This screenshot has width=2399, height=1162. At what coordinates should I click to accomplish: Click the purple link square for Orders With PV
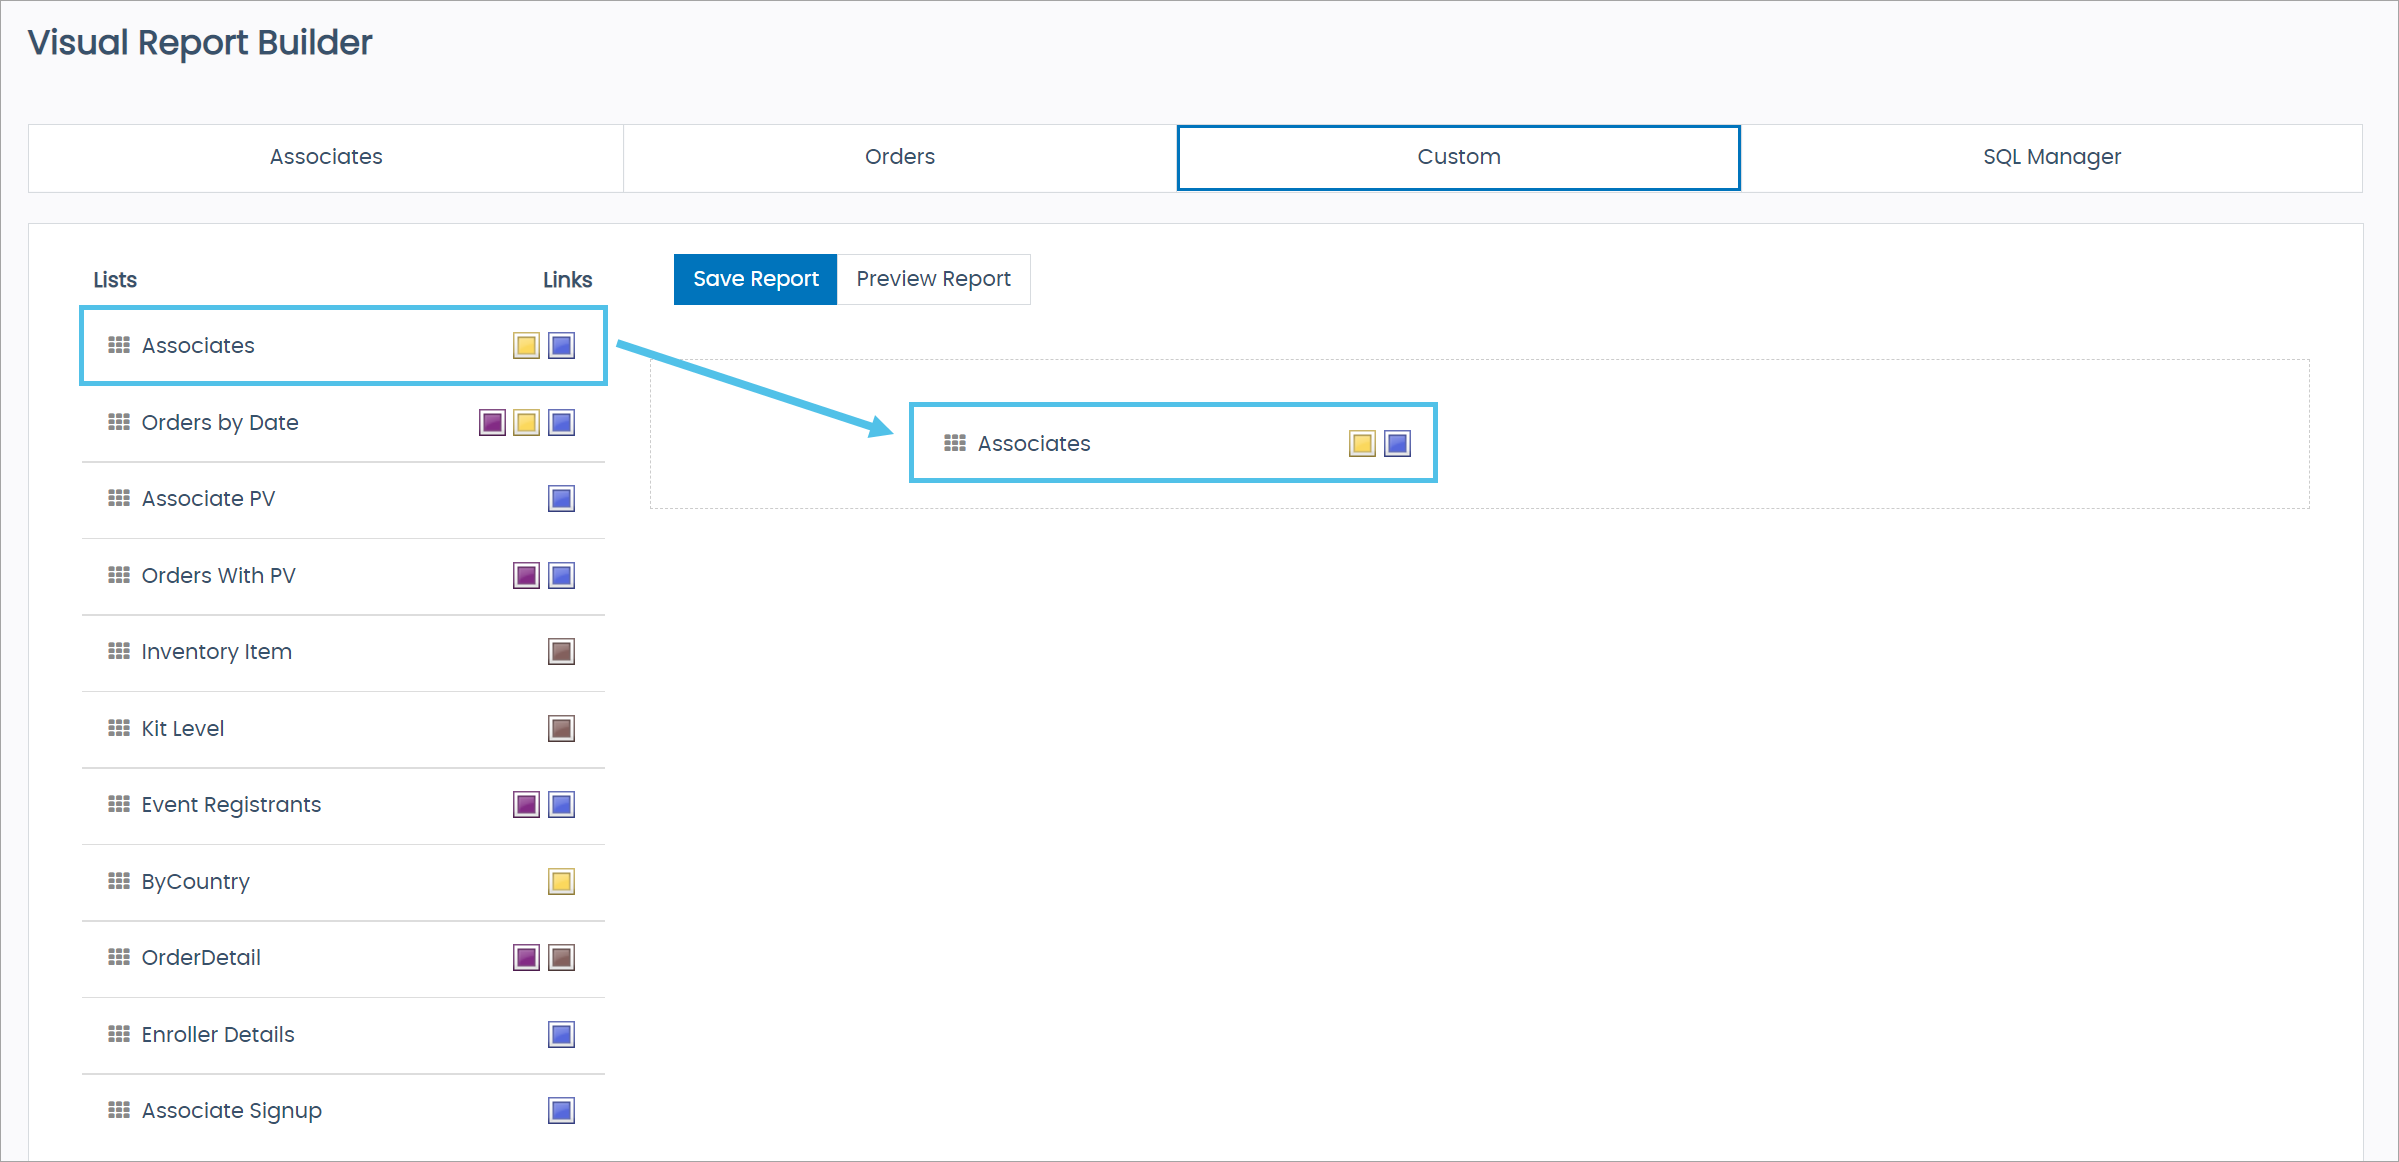pyautogui.click(x=526, y=575)
